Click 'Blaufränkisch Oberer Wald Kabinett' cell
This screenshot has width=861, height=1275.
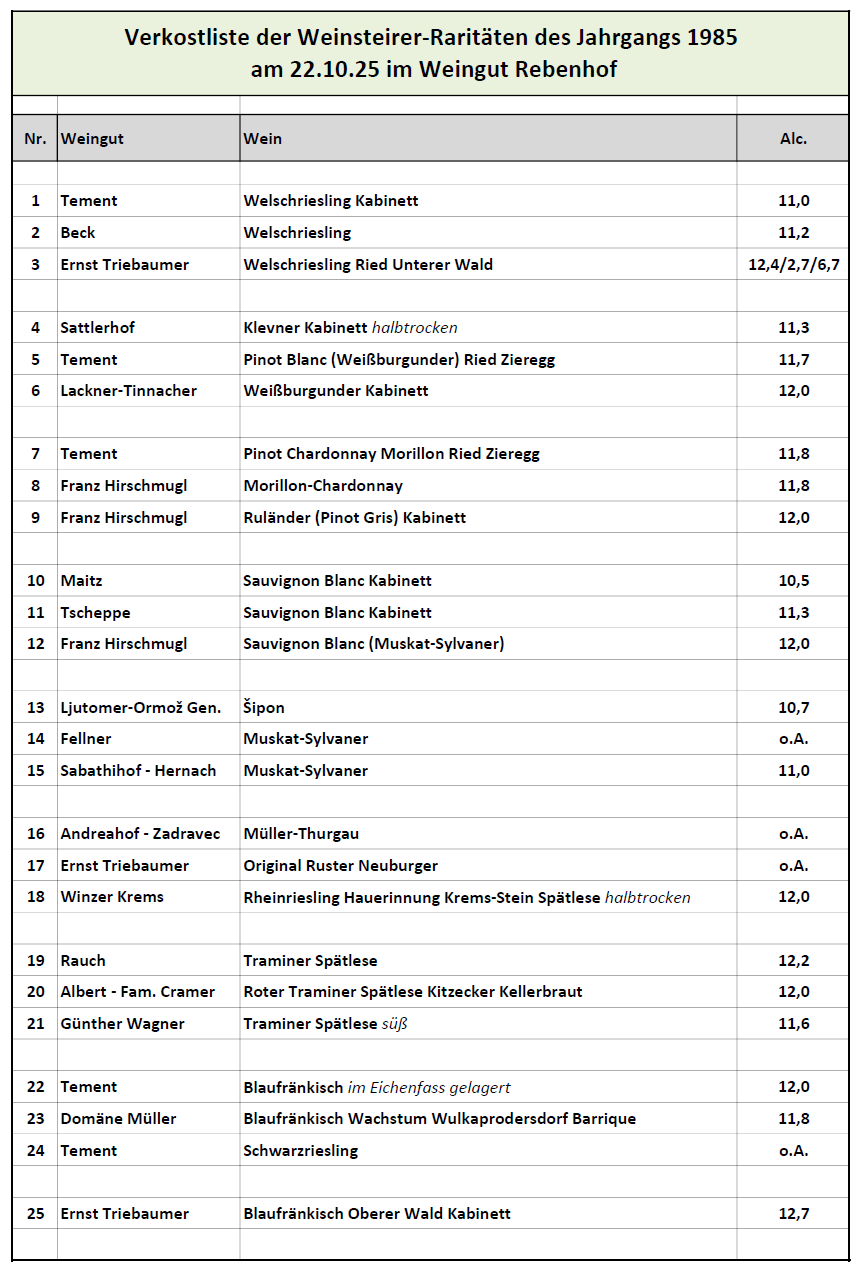tap(377, 1214)
